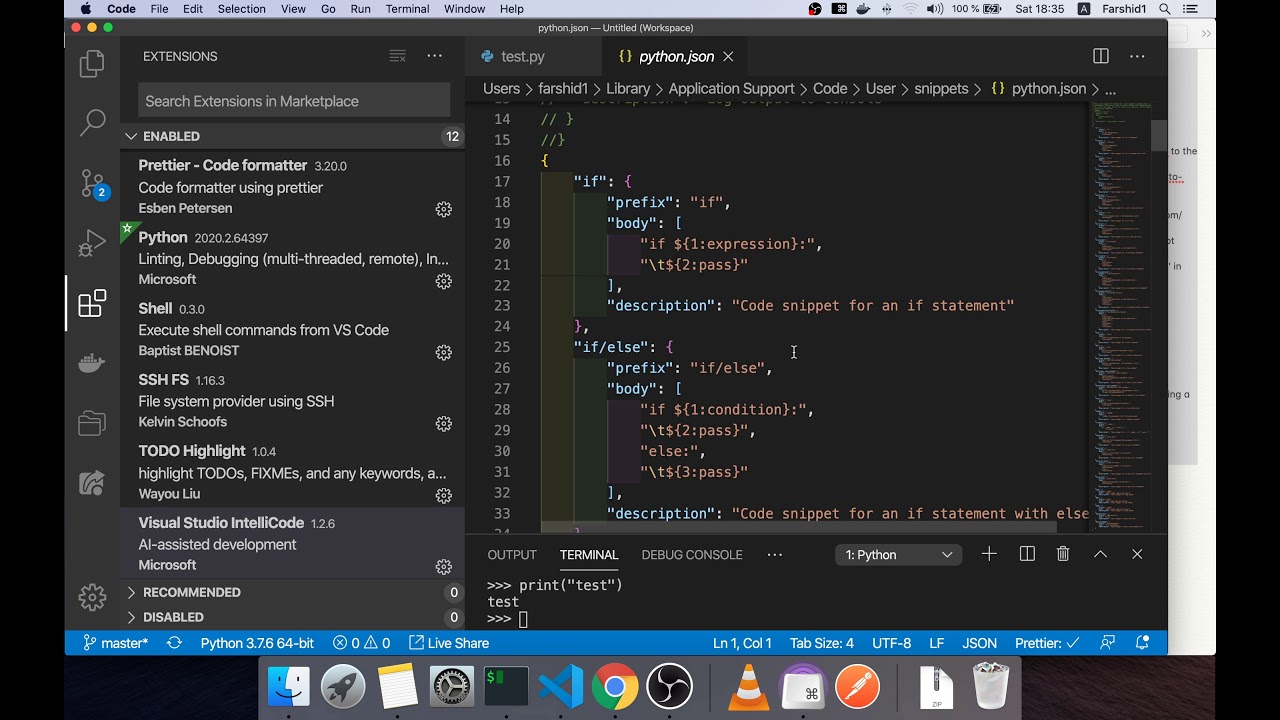
Task: Create a new terminal with plus icon
Action: [989, 554]
